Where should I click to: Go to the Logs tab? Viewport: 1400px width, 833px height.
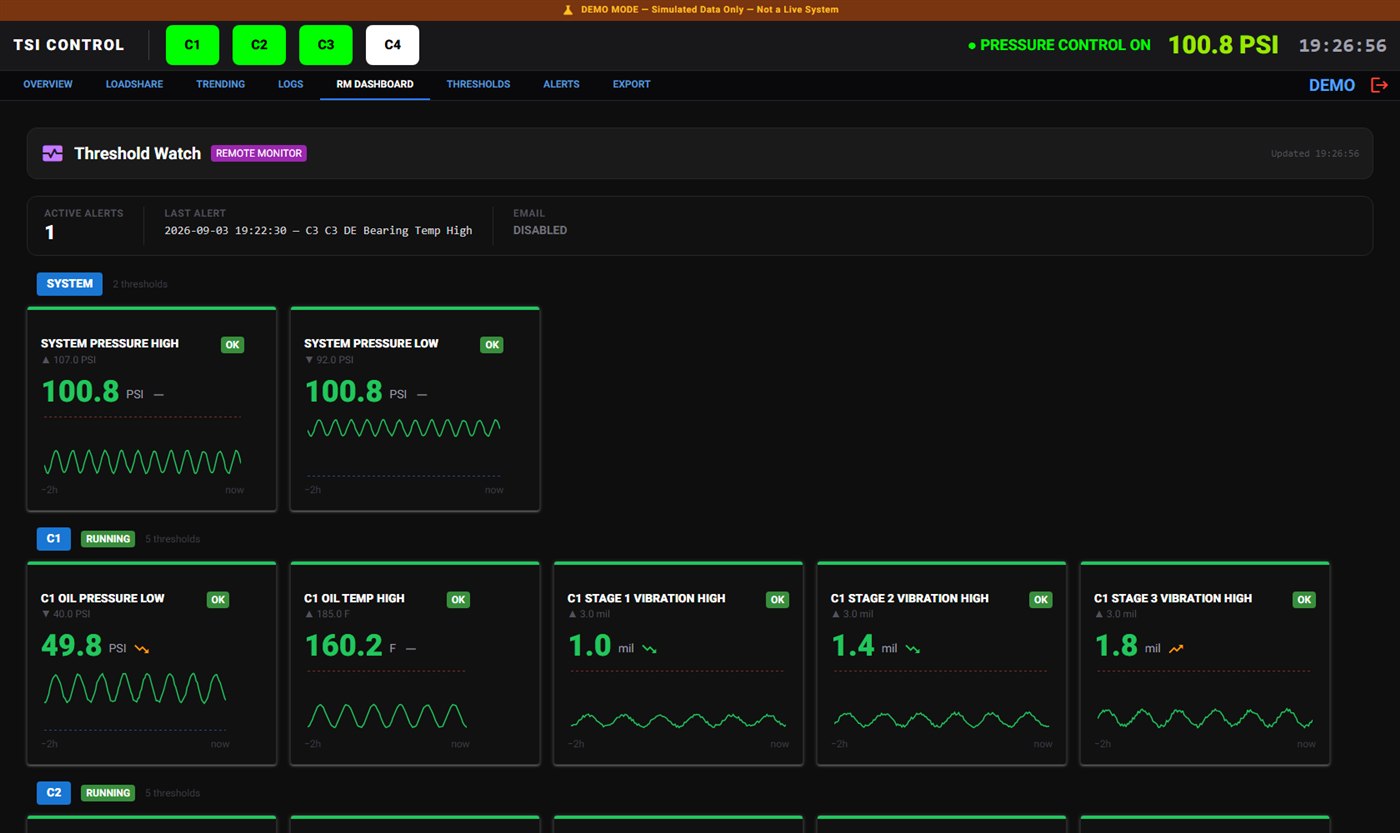tap(290, 84)
